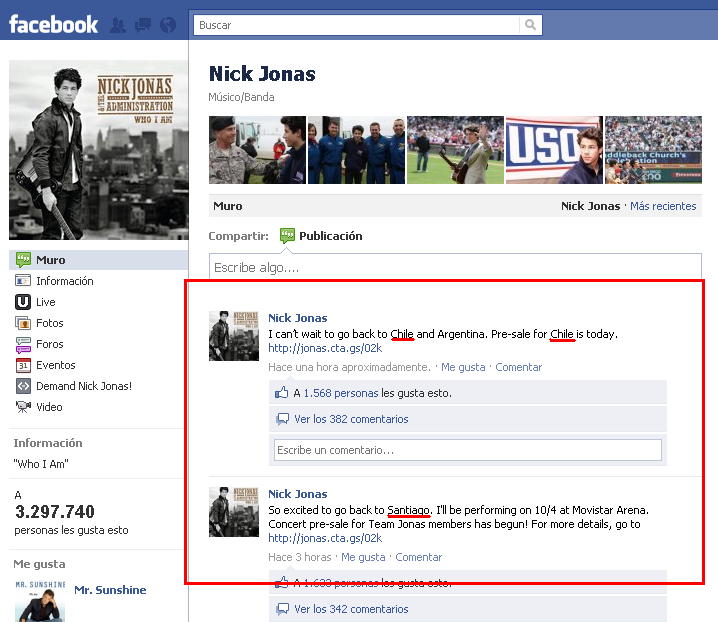Click the Publicación share option
Image resolution: width=718 pixels, height=622 pixels.
[330, 236]
